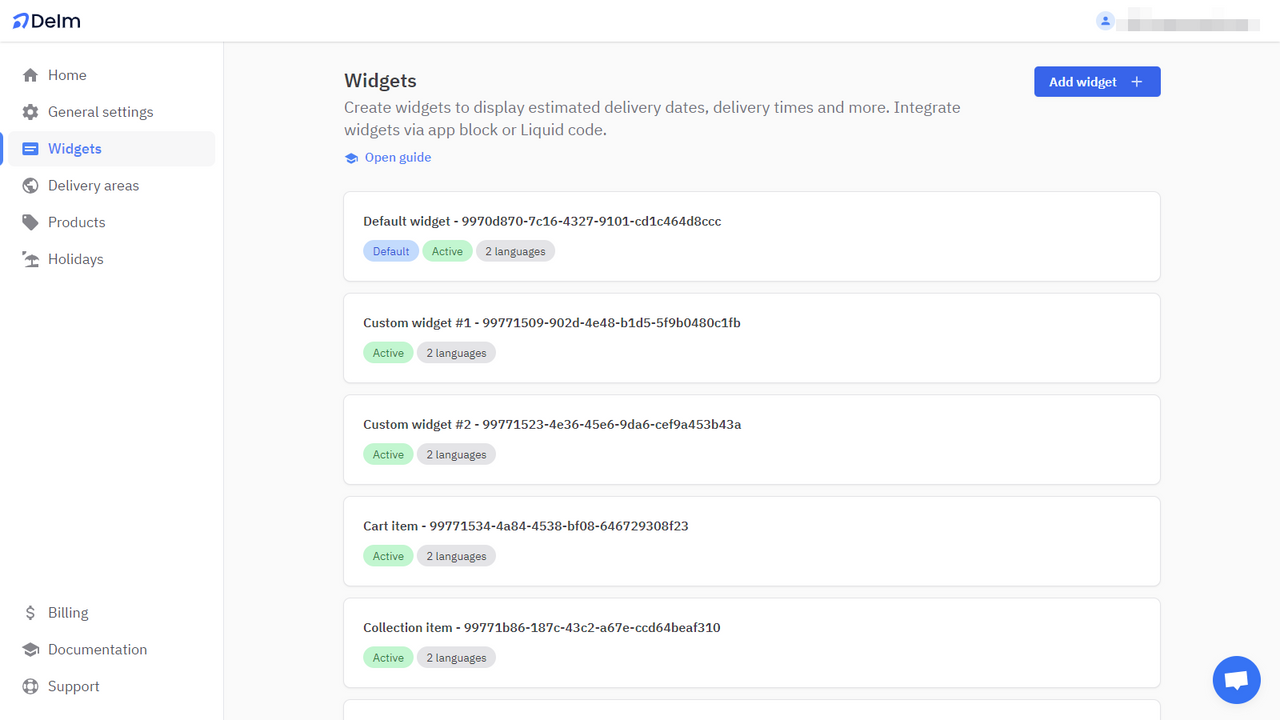This screenshot has height=720, width=1280.
Task: Click the Support globe icon
Action: click(x=31, y=686)
